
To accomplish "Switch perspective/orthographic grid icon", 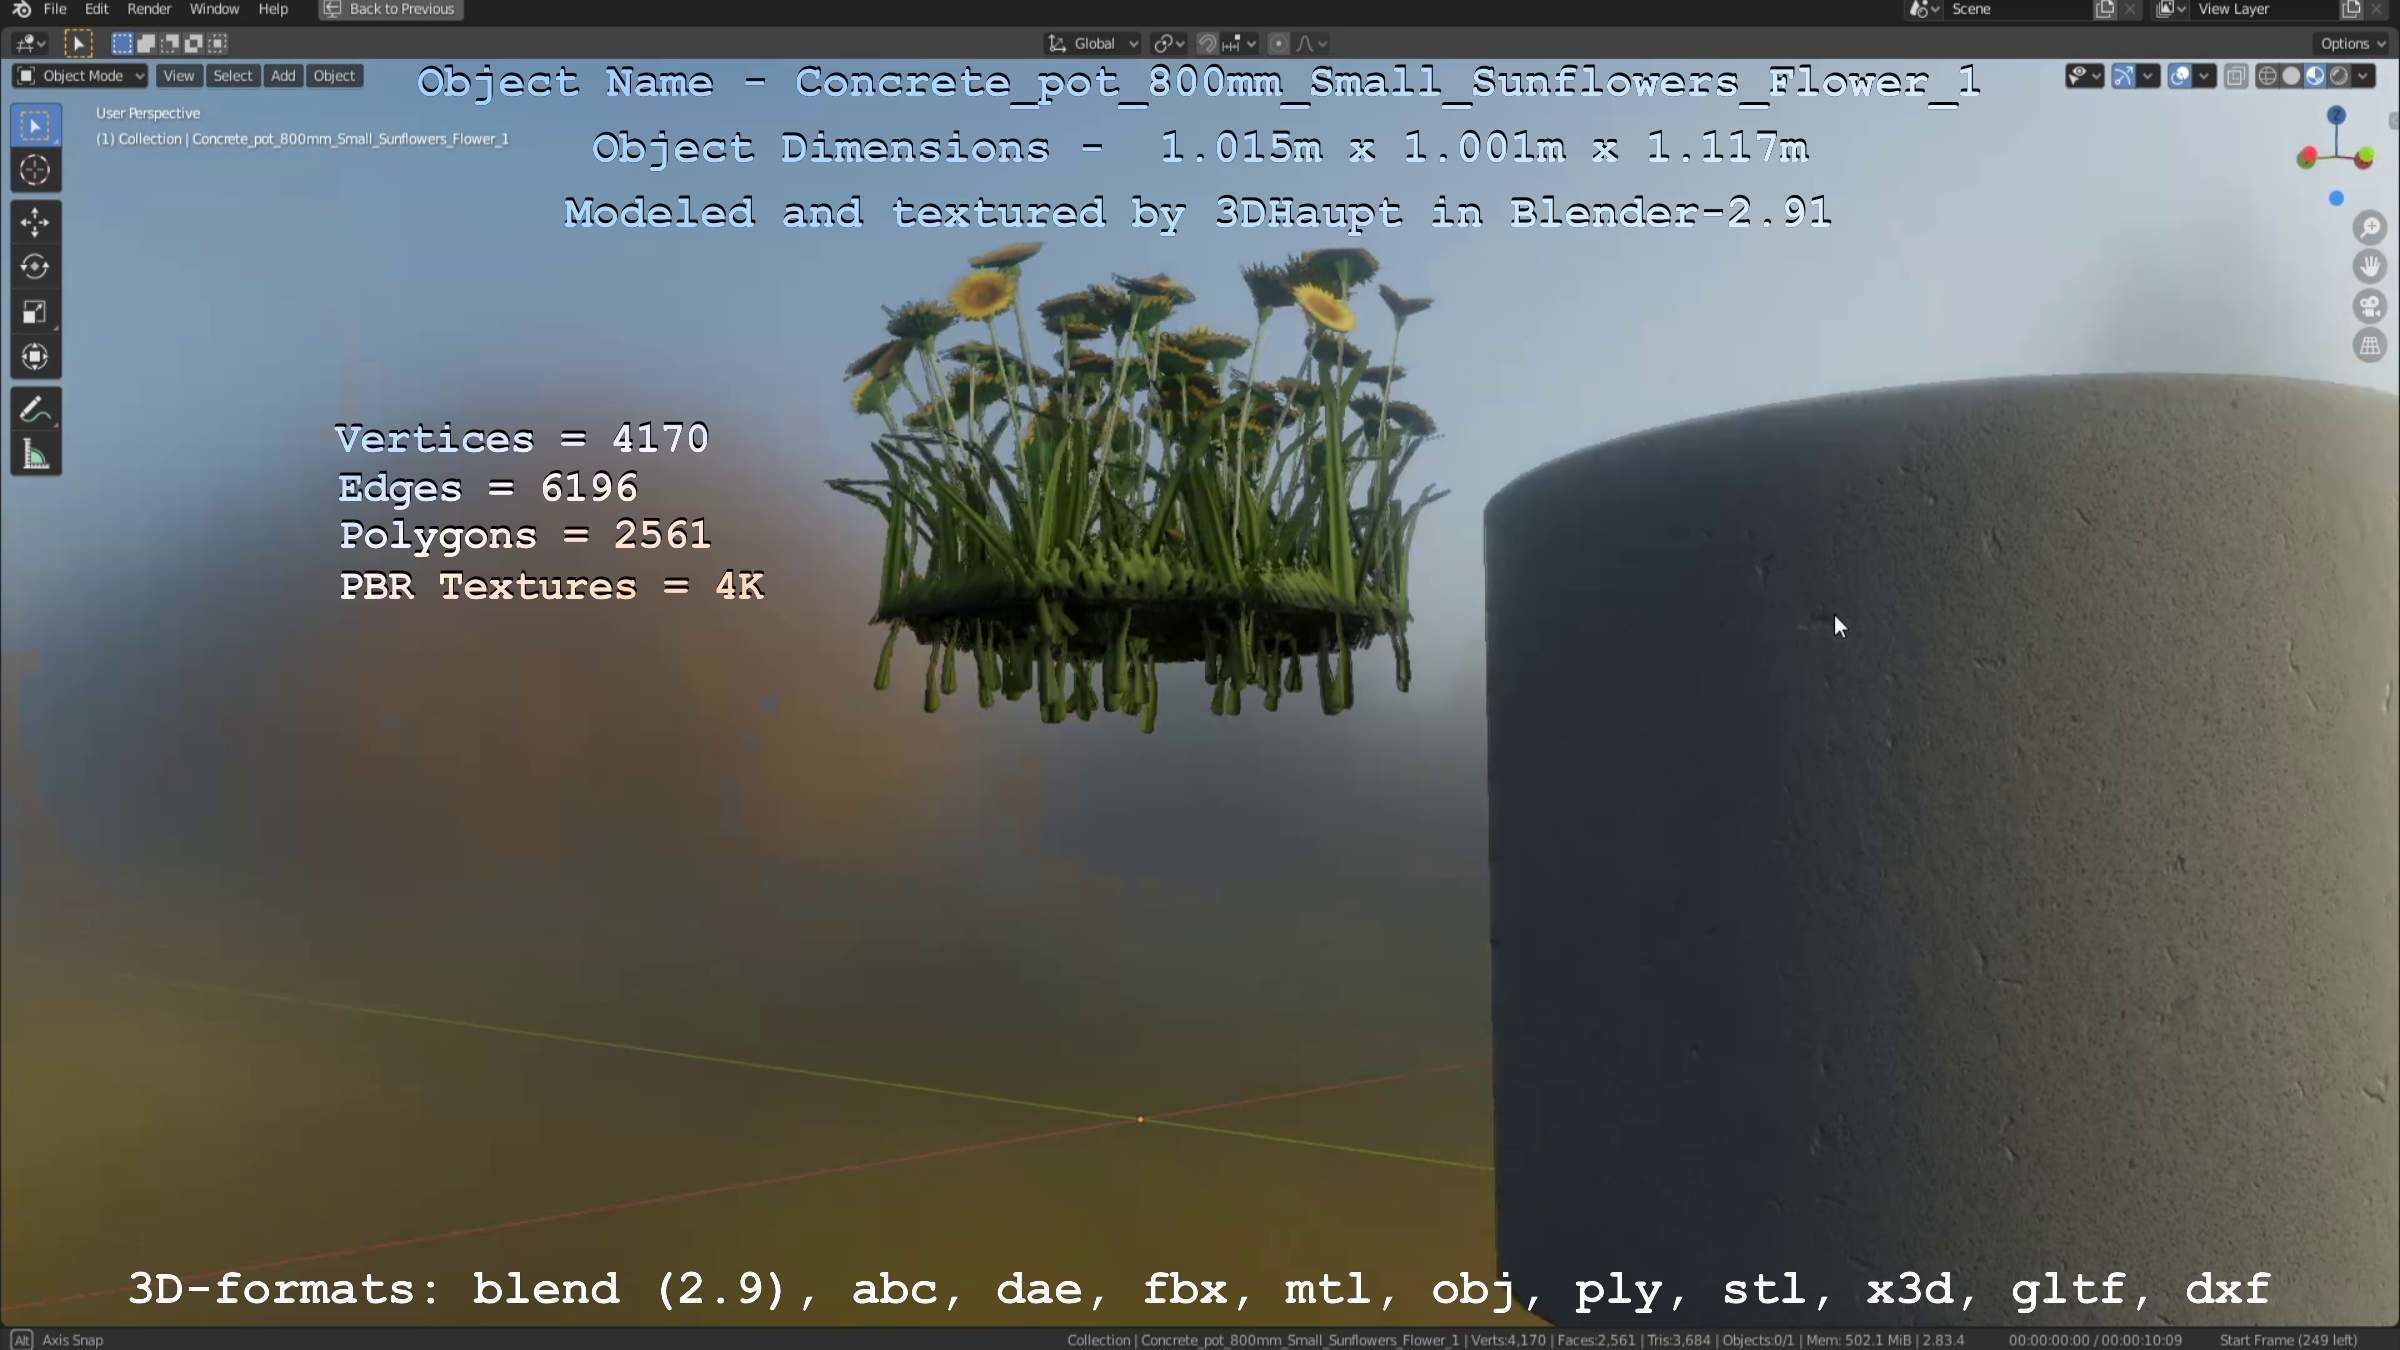I will (2370, 346).
